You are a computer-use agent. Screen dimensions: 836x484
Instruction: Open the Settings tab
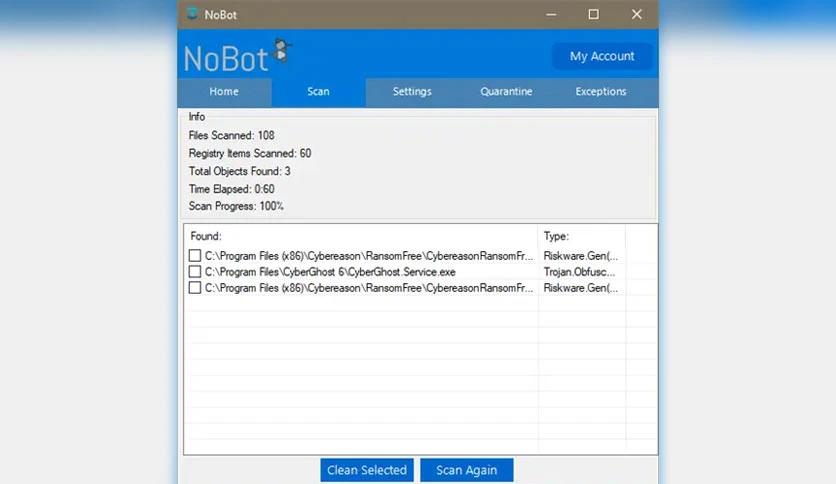pyautogui.click(x=412, y=92)
